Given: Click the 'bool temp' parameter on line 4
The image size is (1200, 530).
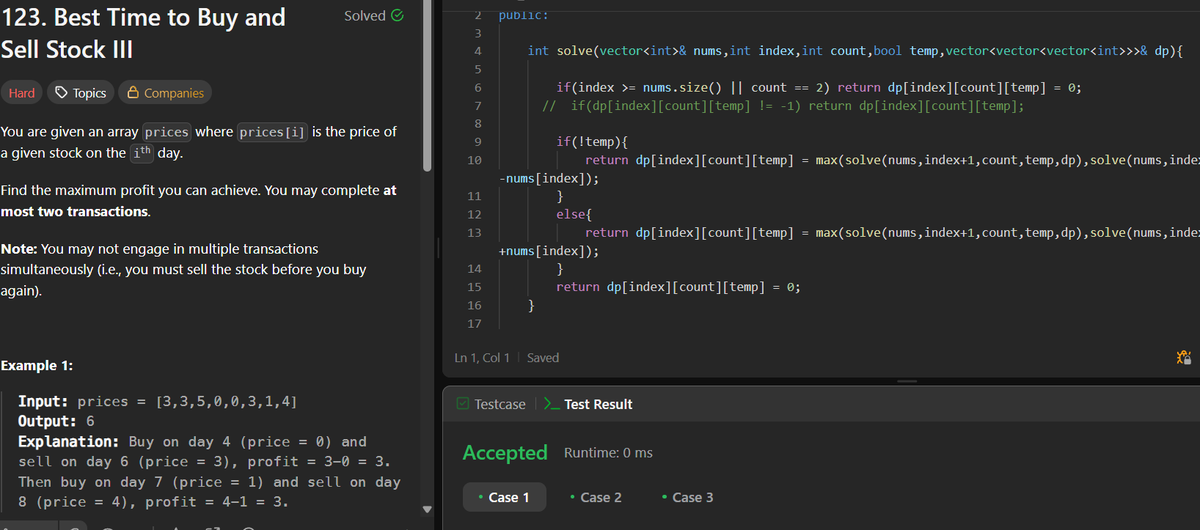Looking at the screenshot, I should (906, 51).
